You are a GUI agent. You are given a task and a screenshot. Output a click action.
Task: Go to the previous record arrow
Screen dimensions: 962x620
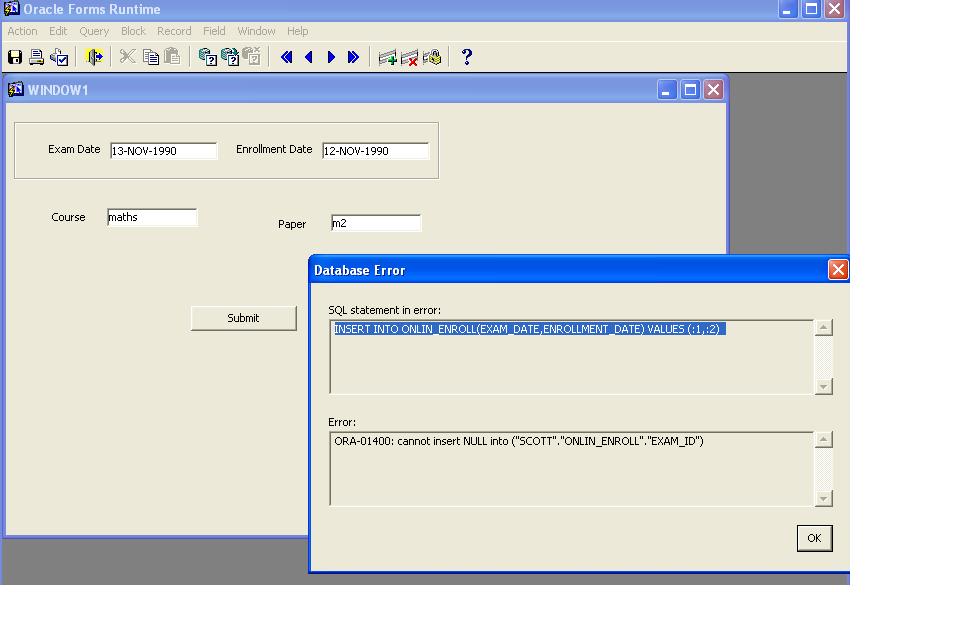click(x=309, y=57)
